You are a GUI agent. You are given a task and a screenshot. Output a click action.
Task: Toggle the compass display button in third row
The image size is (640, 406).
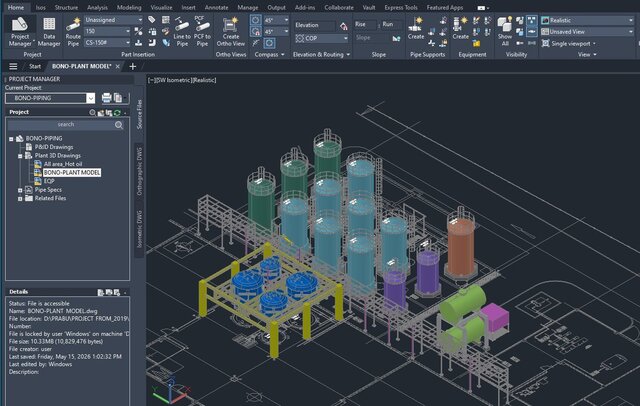pyautogui.click(x=269, y=43)
